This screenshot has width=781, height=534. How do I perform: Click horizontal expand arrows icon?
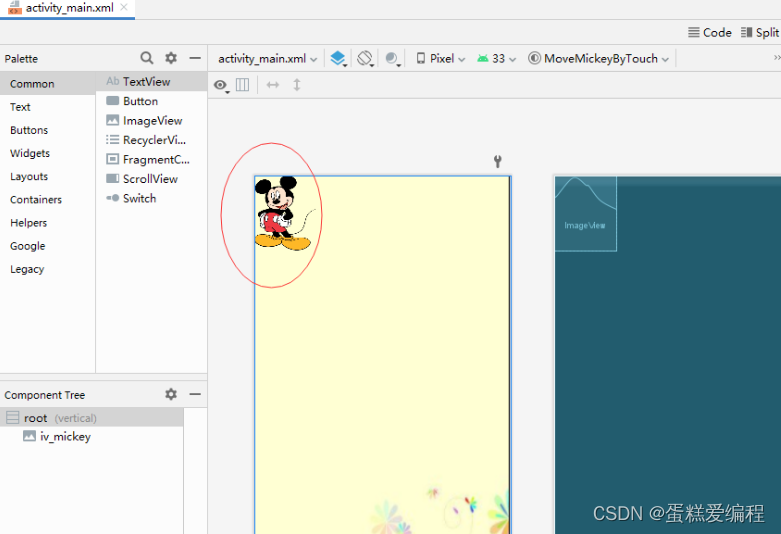coord(273,85)
